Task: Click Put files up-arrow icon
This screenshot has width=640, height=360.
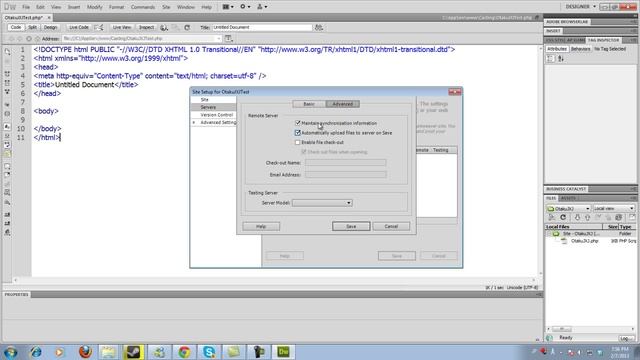Action: pos(588,218)
